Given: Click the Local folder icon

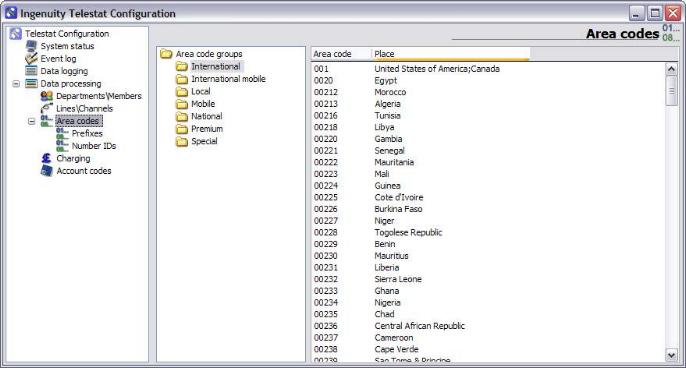Looking at the screenshot, I should [182, 91].
